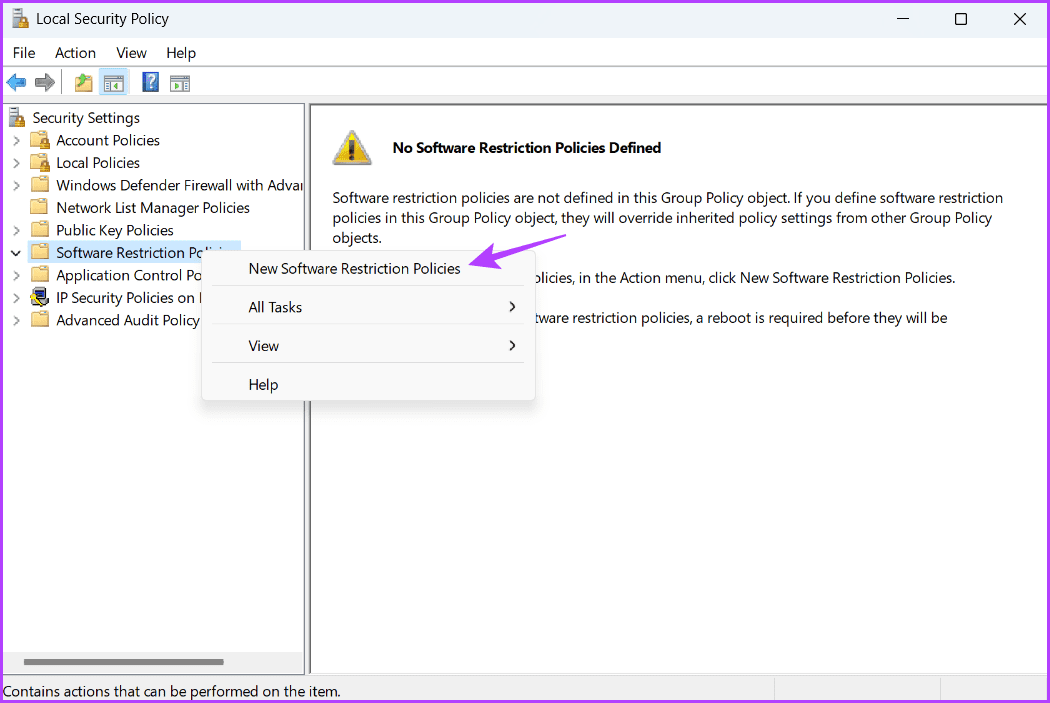Expand the Local Policies node

pos(16,163)
